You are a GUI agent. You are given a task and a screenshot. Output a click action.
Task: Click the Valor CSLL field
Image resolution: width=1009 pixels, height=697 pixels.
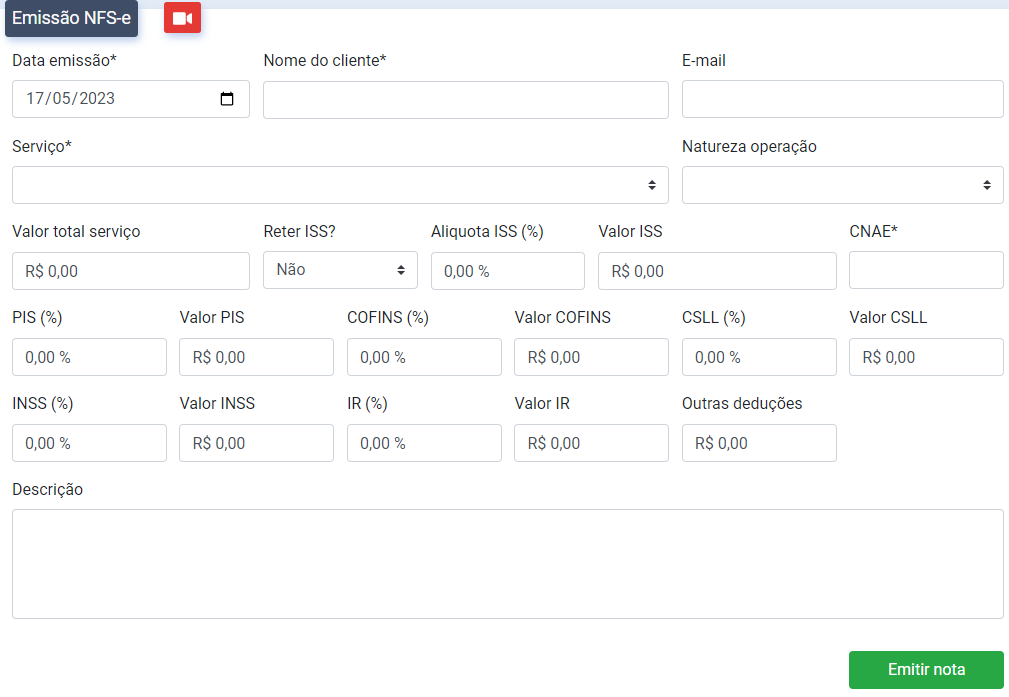click(925, 357)
